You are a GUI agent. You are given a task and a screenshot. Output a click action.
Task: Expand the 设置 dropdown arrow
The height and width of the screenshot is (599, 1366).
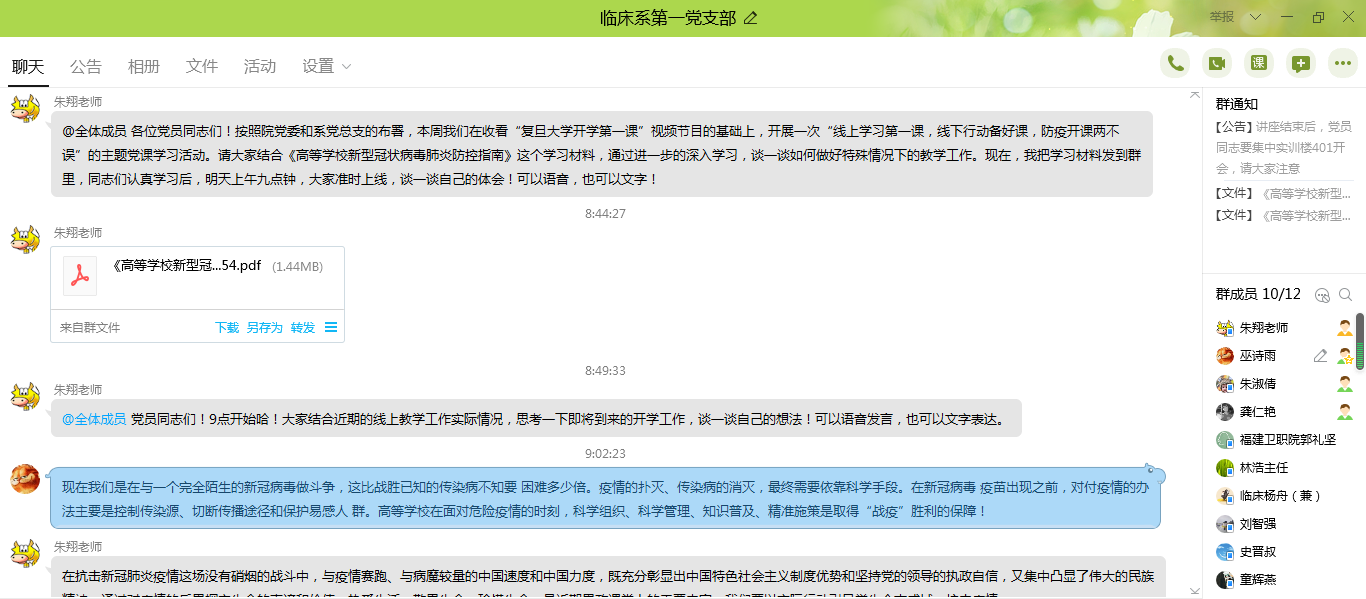(347, 67)
